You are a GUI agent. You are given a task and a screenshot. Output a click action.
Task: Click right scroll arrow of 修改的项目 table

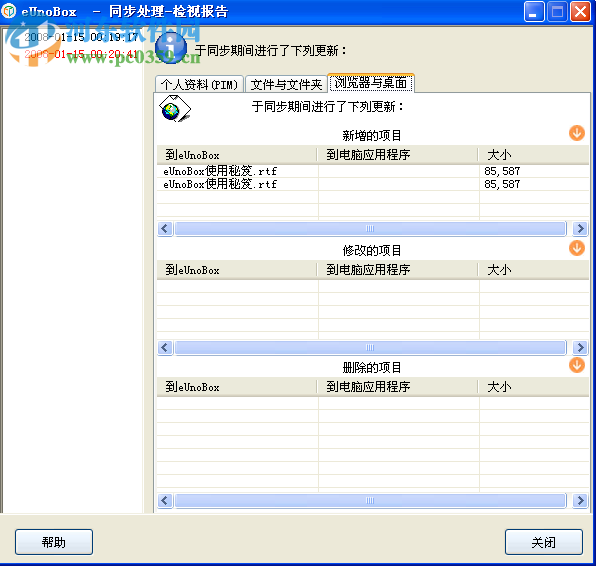[x=580, y=347]
